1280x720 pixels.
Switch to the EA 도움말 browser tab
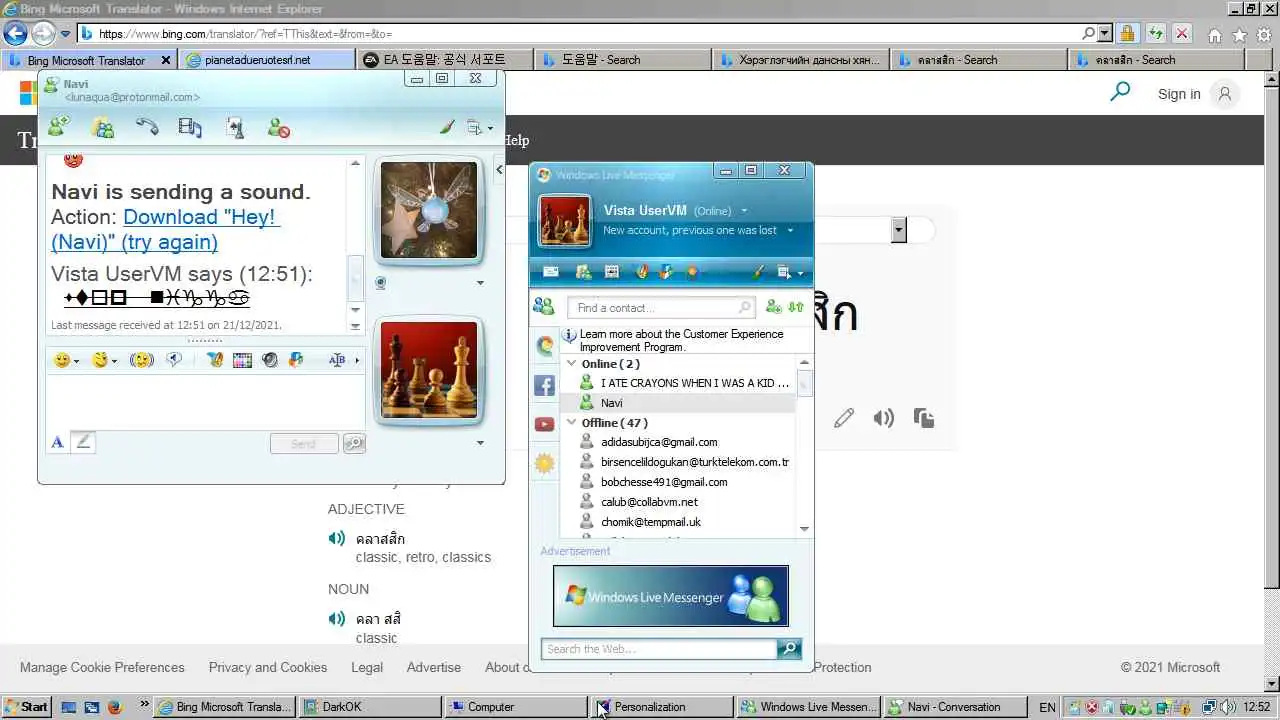[446, 60]
